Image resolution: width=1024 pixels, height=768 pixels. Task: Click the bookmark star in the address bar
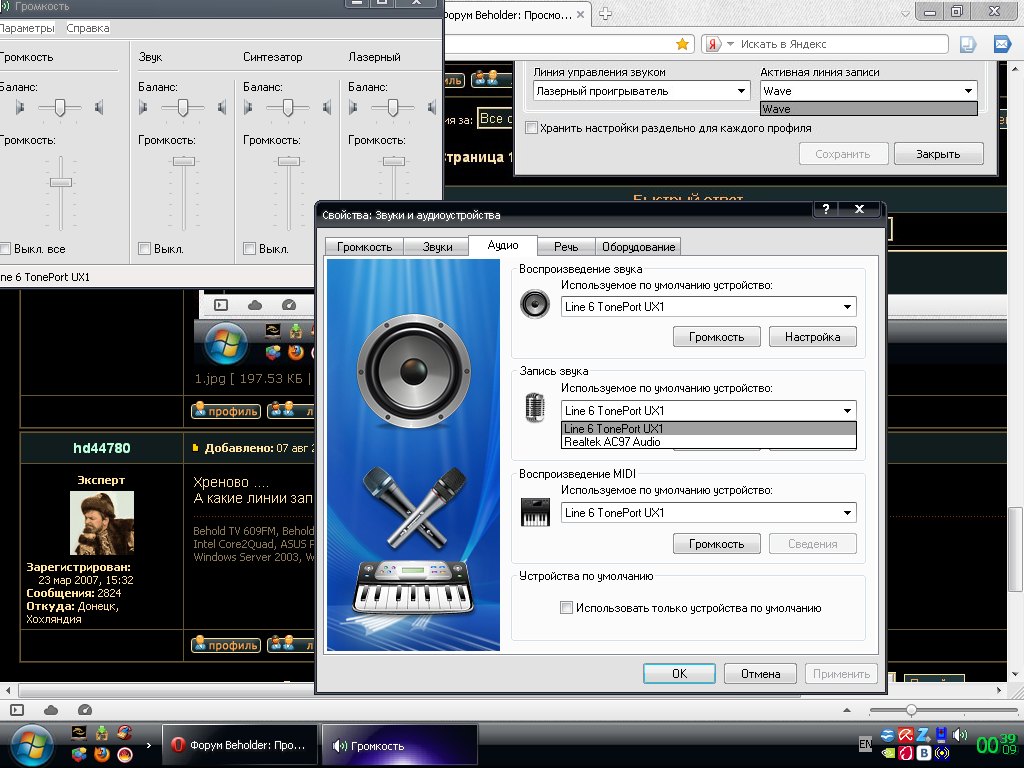tap(682, 44)
